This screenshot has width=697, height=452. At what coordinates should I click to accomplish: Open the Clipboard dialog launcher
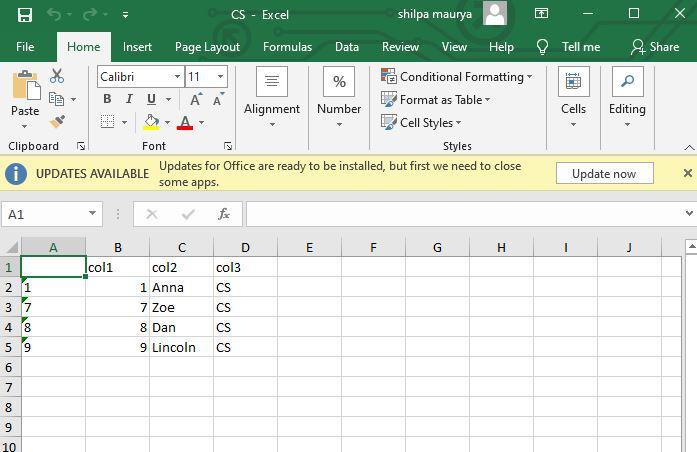81,146
